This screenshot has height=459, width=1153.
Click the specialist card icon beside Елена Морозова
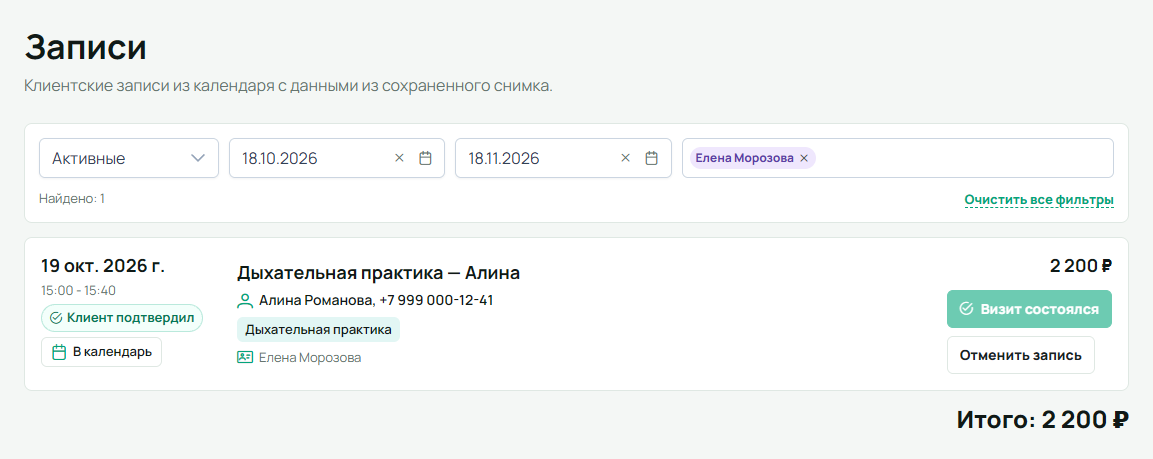click(245, 357)
